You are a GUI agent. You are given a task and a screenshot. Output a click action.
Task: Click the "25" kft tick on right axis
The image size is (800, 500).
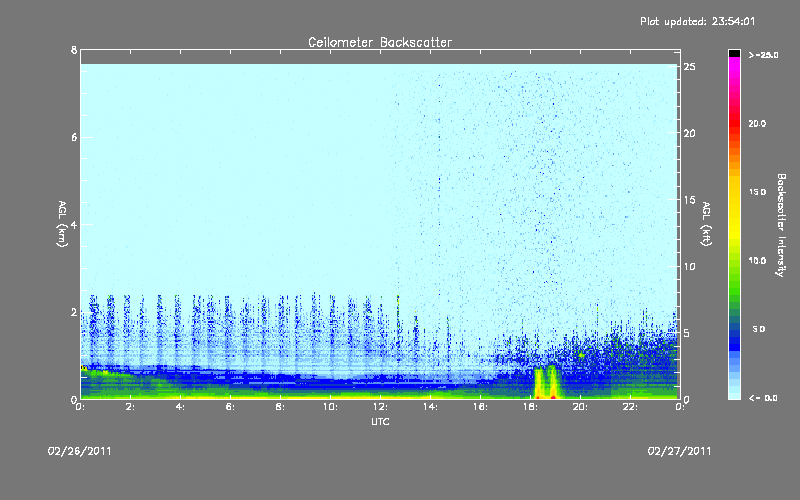click(x=689, y=67)
